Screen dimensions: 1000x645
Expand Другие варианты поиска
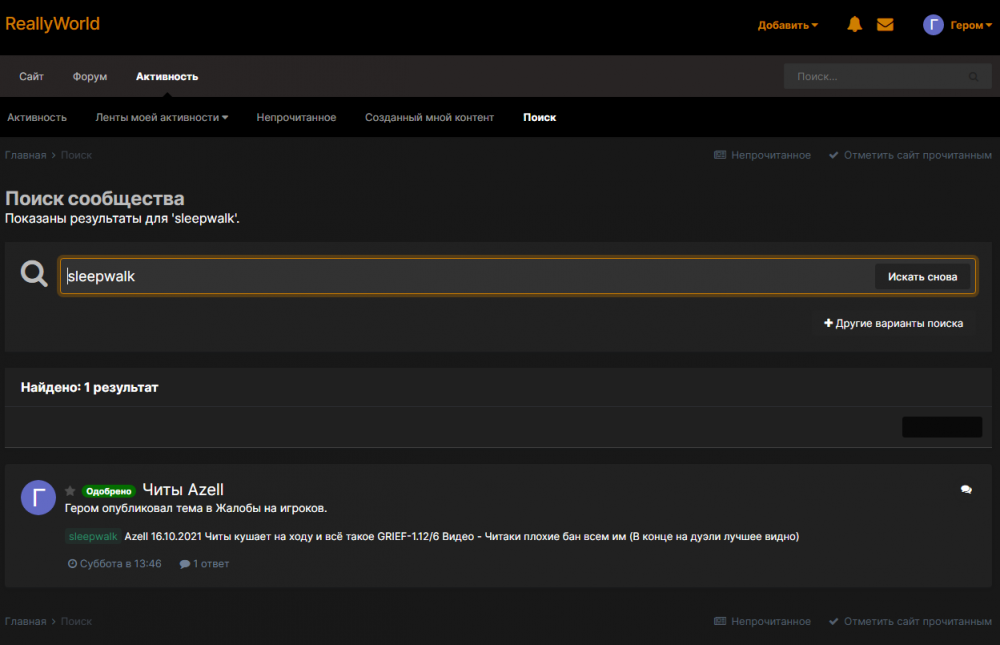click(893, 323)
